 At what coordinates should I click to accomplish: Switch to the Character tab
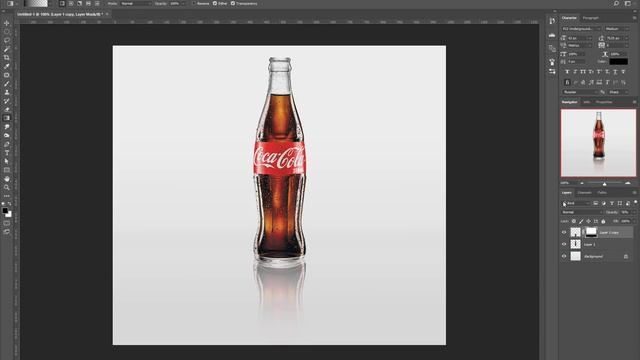569,18
